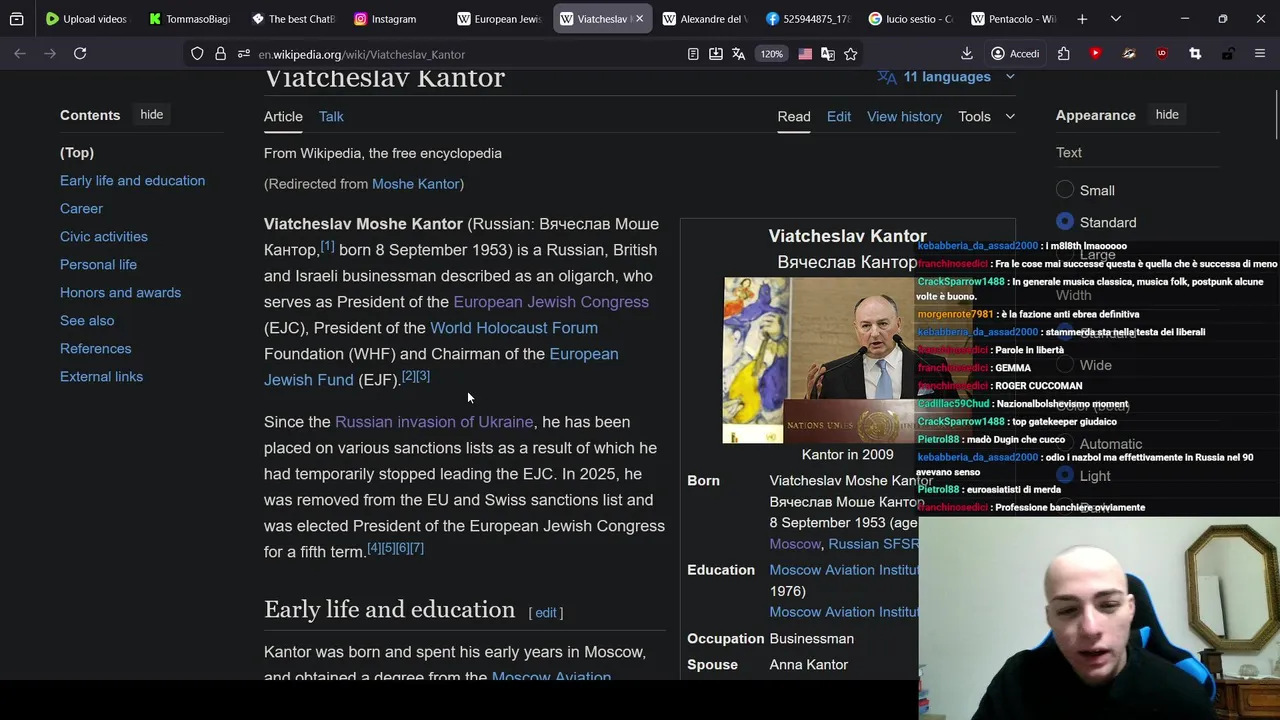The width and height of the screenshot is (1280, 720).
Task: Select Standard text size radio
Action: pyautogui.click(x=1065, y=222)
